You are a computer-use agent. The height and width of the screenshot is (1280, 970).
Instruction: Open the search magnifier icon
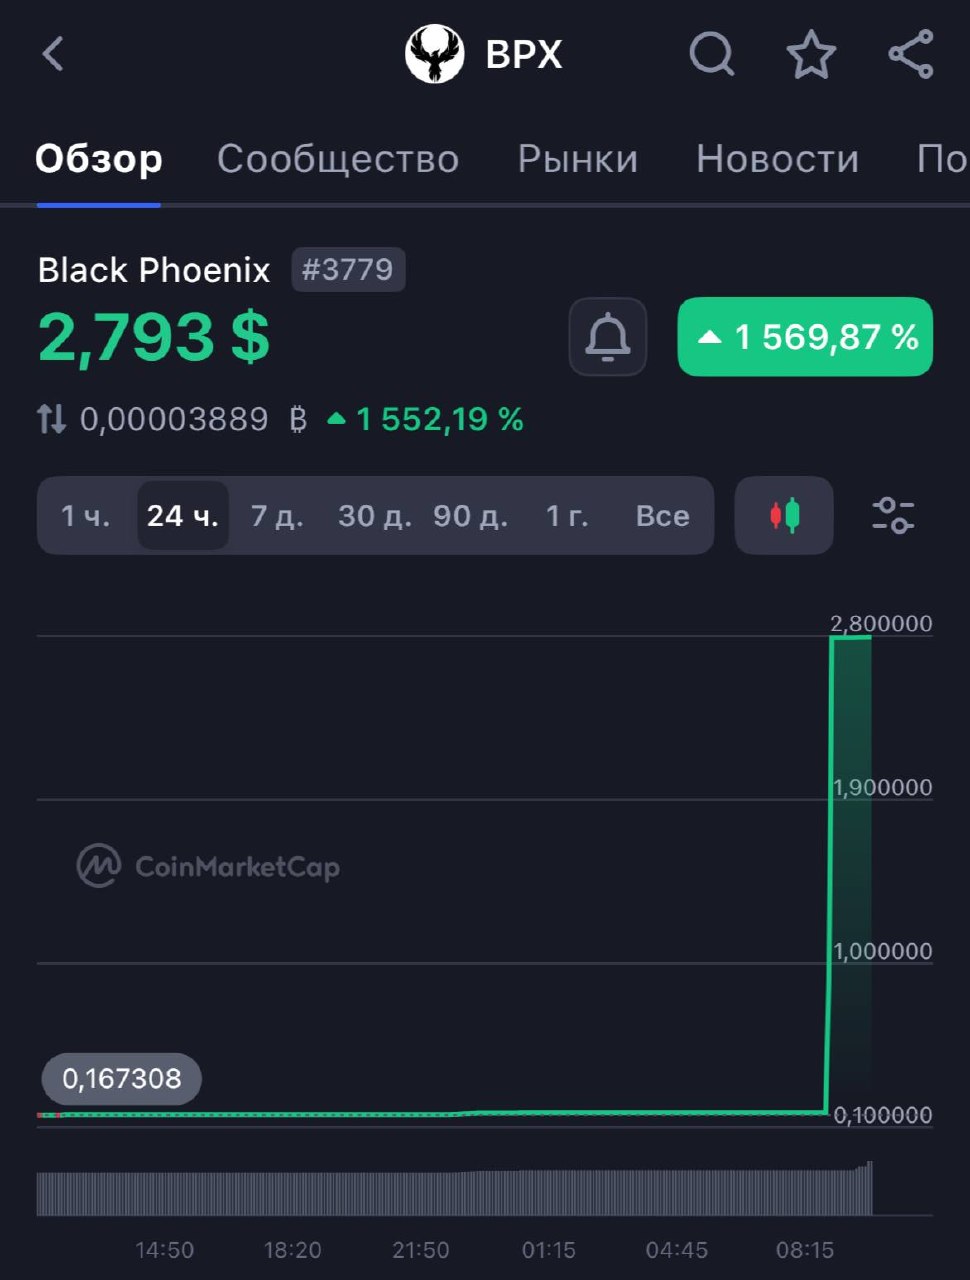pos(711,54)
